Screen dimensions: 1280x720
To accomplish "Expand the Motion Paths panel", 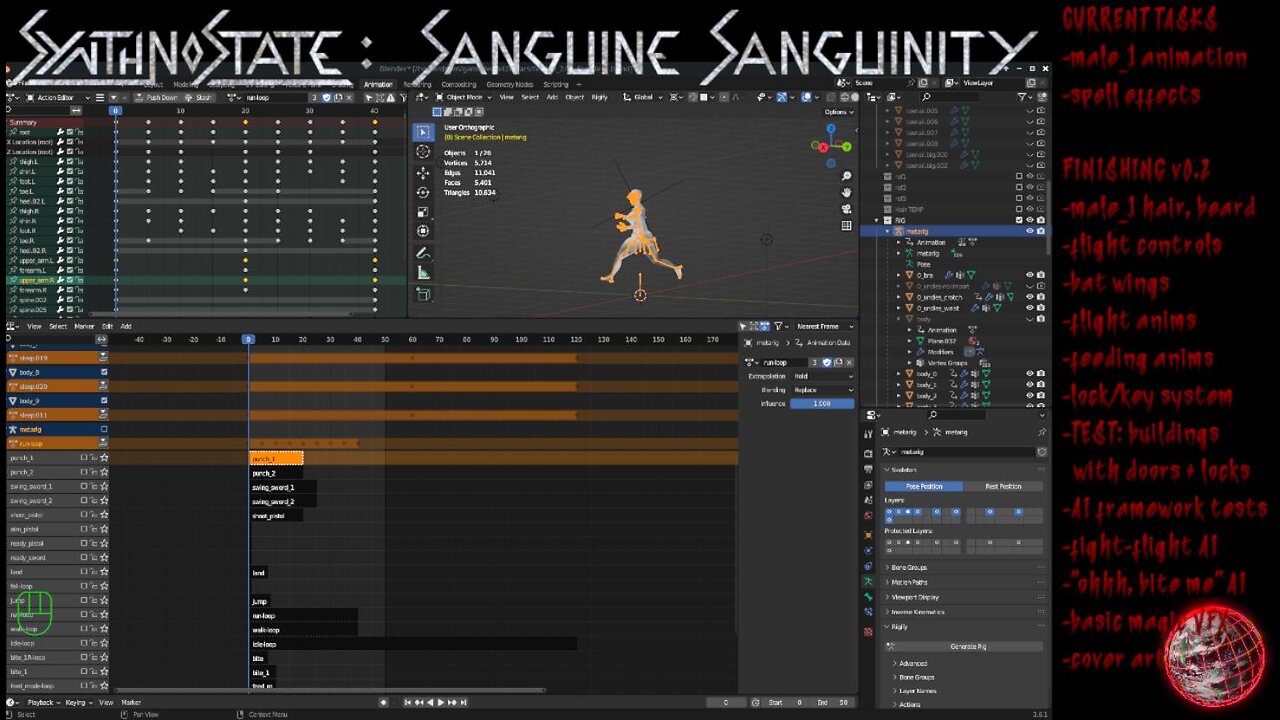I will [909, 582].
